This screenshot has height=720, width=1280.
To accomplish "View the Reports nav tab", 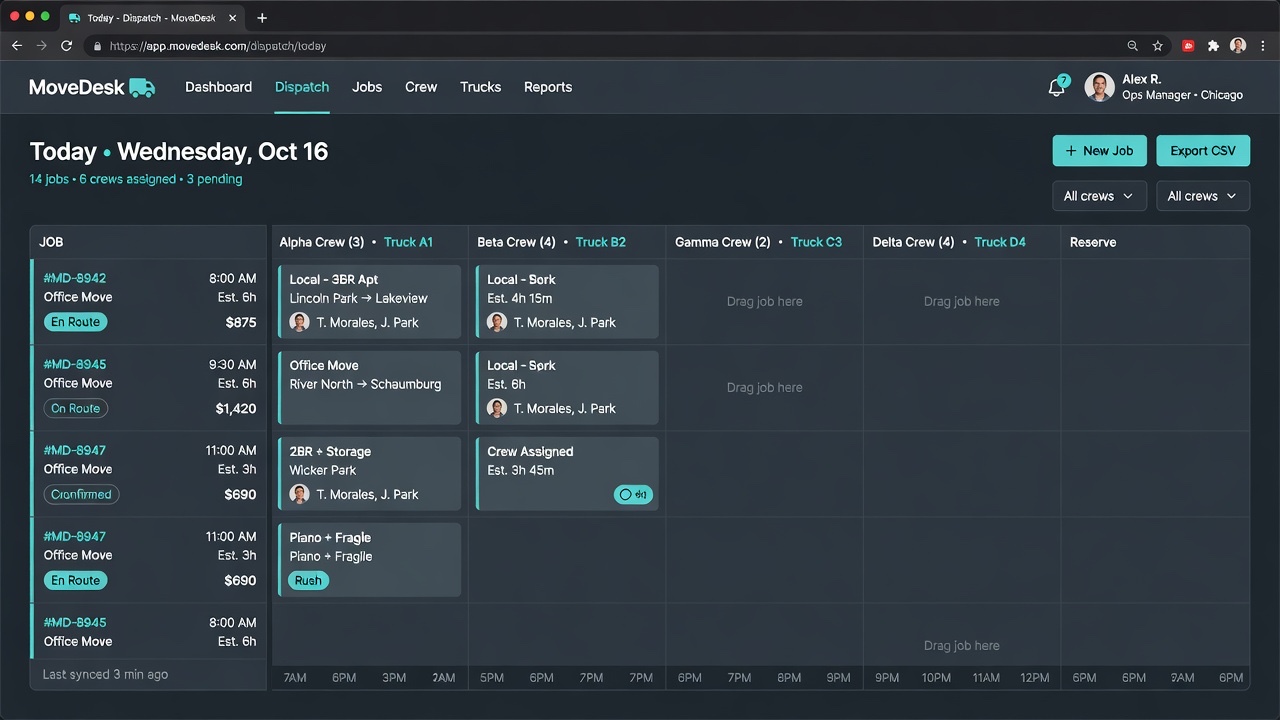I will [548, 87].
